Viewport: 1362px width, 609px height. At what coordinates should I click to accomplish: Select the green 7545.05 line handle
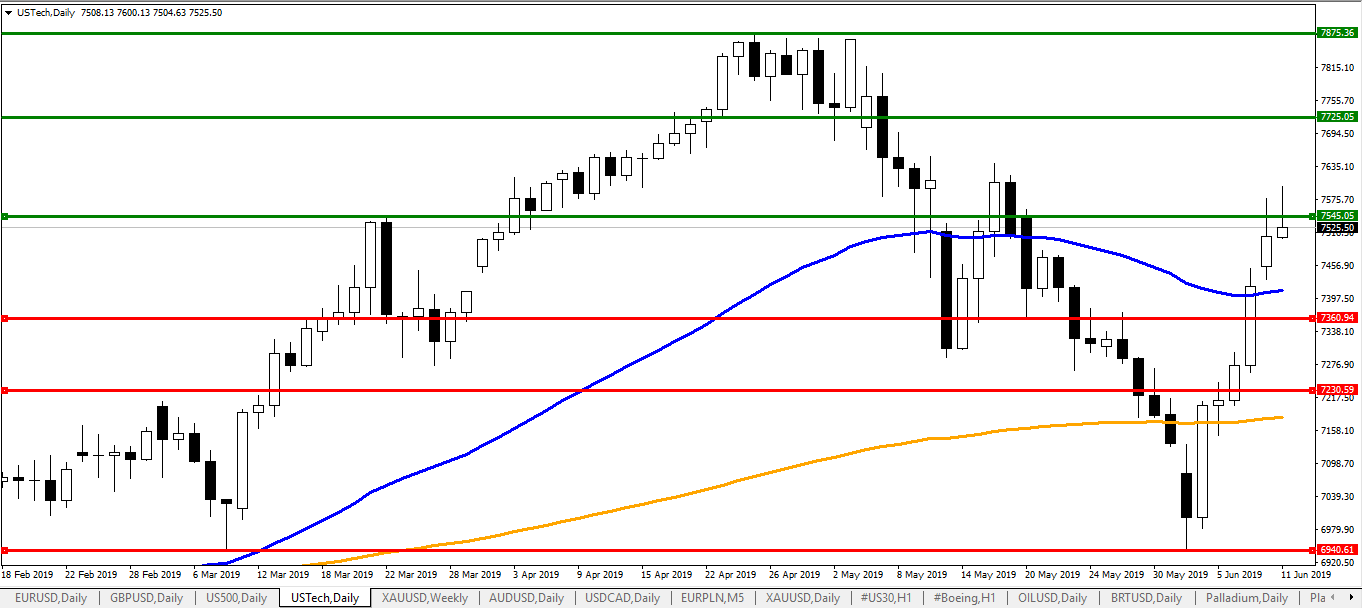[5, 216]
